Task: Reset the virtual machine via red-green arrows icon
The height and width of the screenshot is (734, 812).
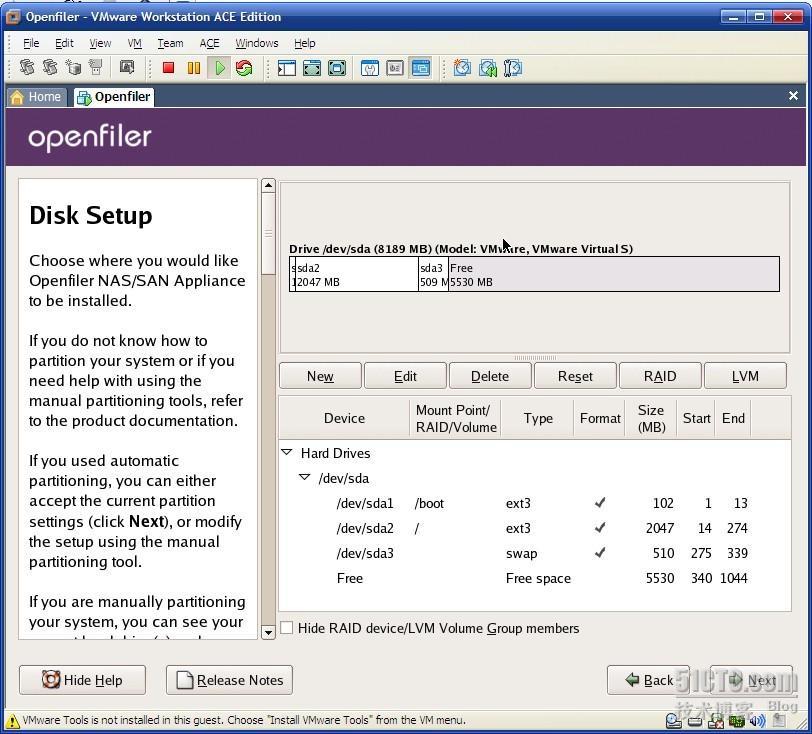Action: pos(244,68)
